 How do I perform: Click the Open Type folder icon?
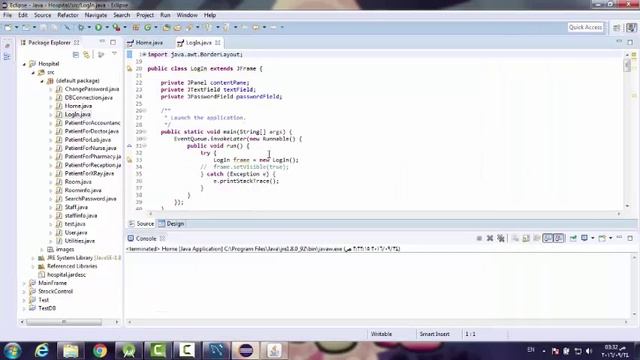coord(166,27)
